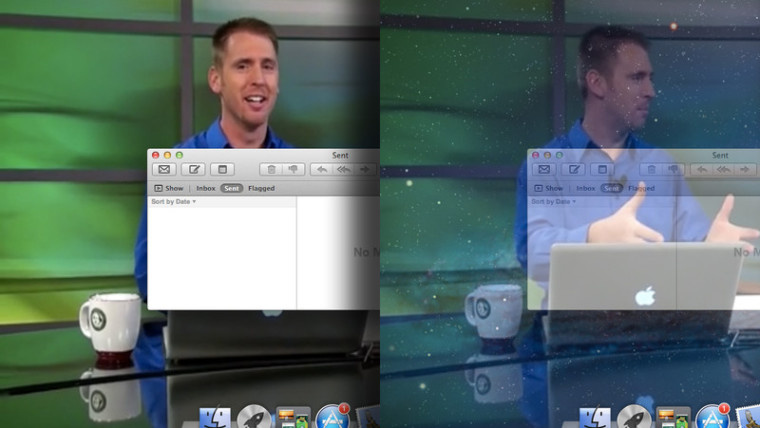Screen dimensions: 760x428
Task: Select Flagged mailbox in left Mail window
Action: click(x=261, y=188)
